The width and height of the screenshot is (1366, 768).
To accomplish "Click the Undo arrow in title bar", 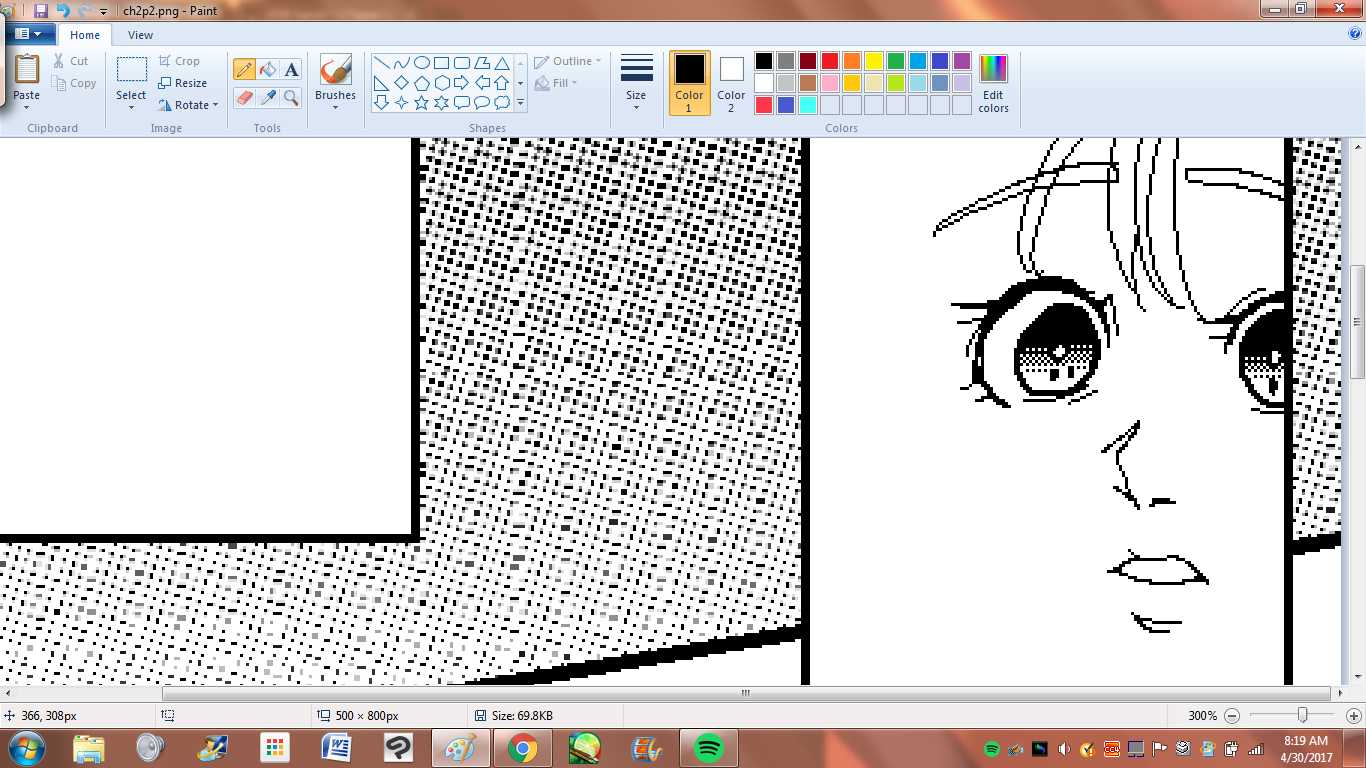I will 63,11.
